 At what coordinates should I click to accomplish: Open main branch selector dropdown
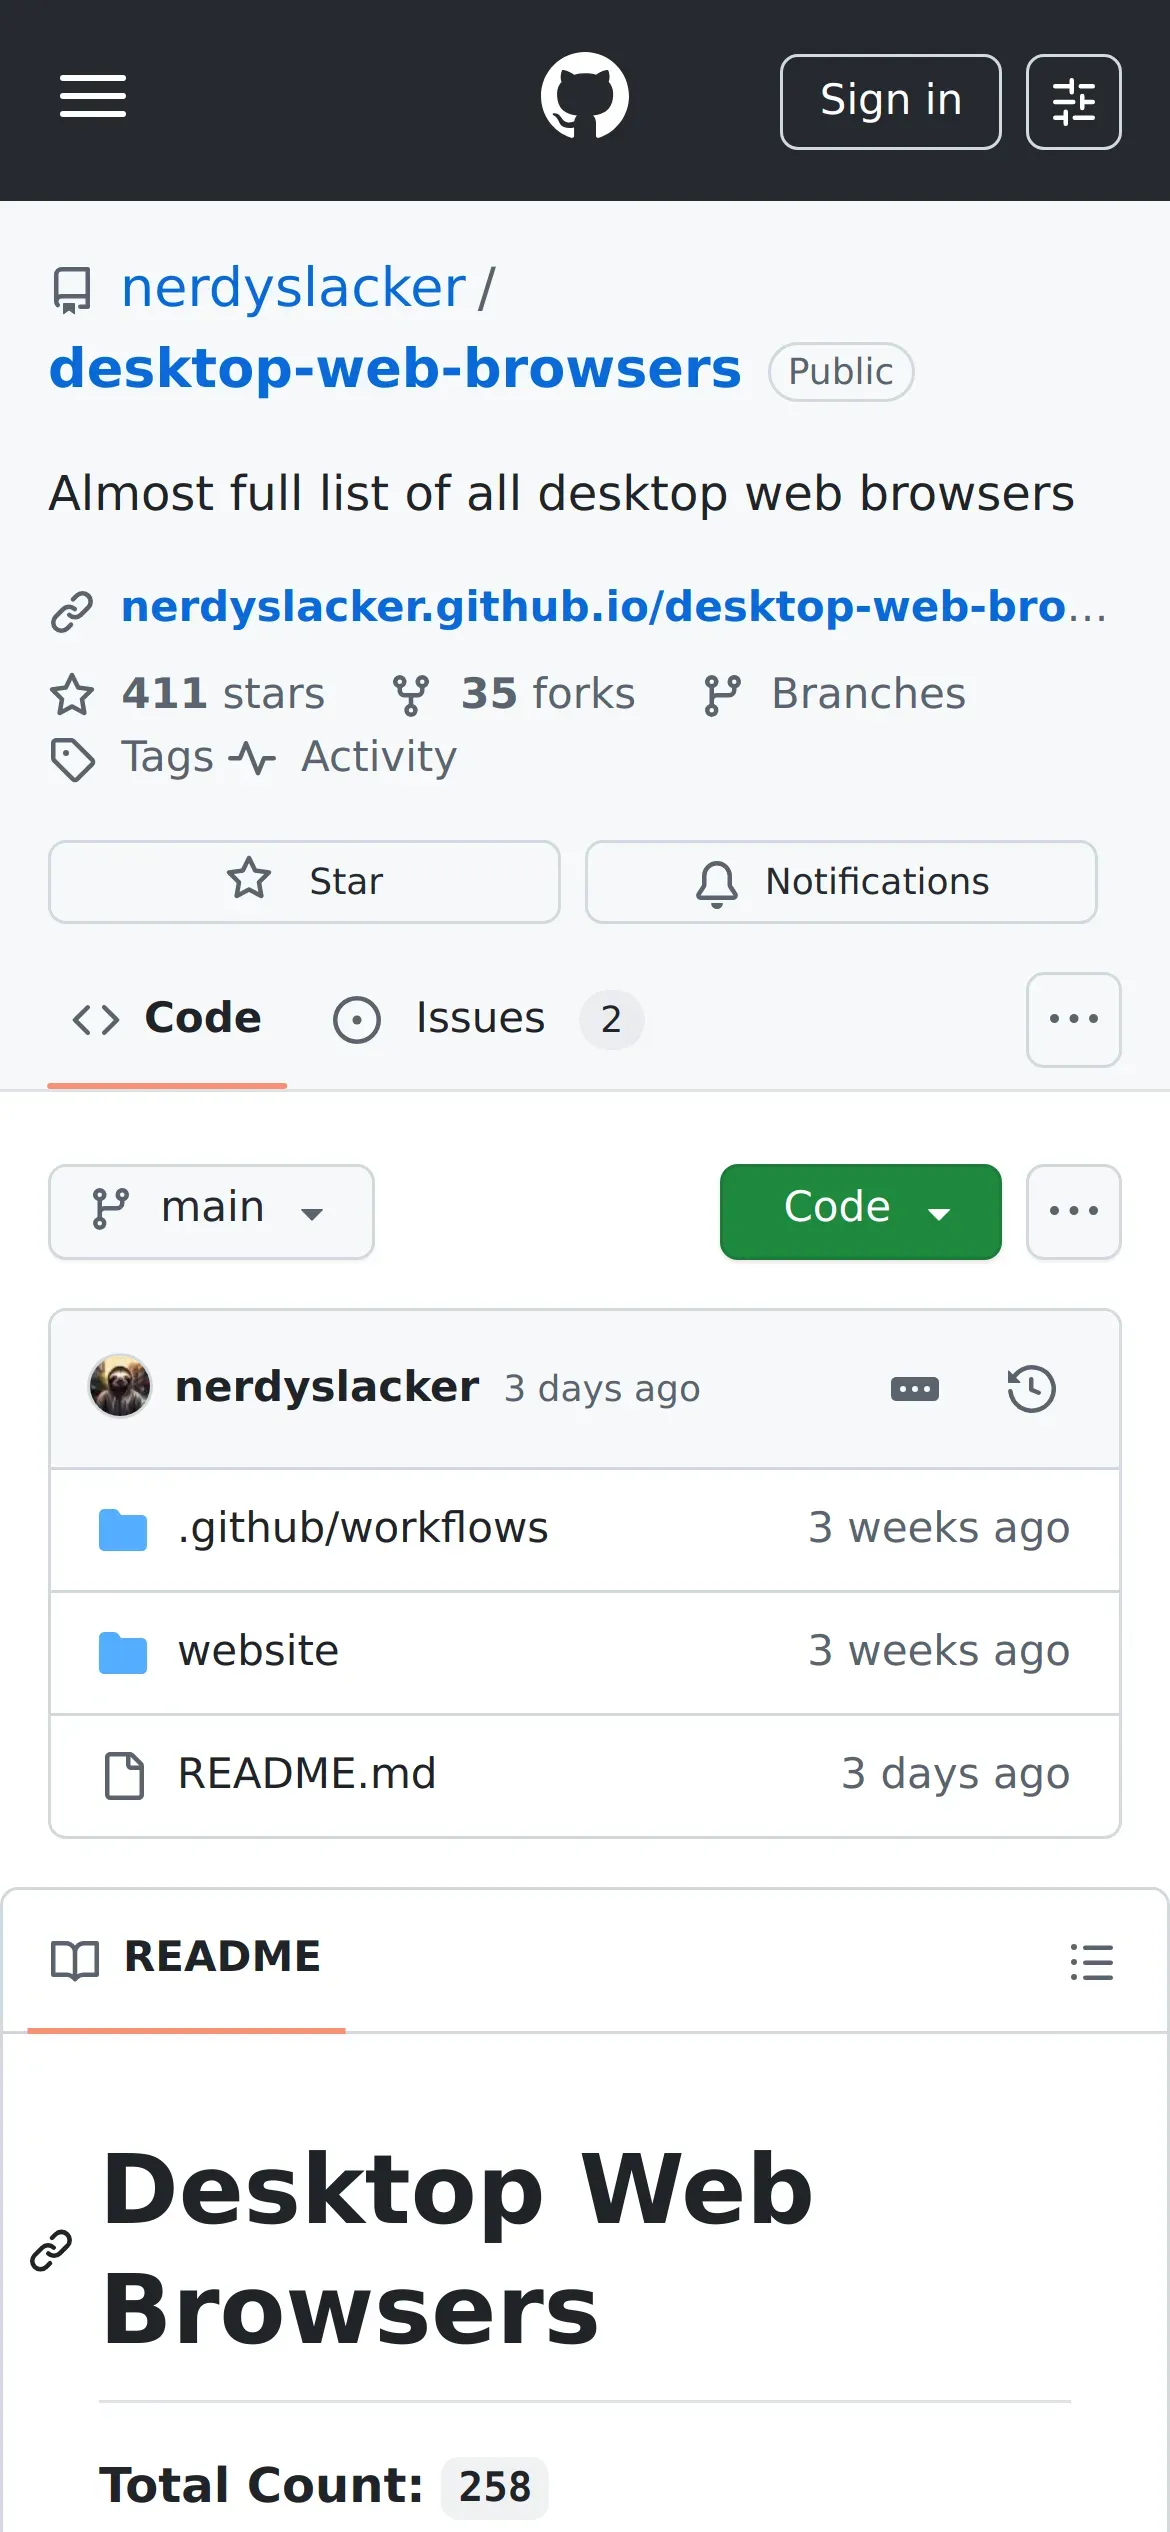pos(211,1212)
